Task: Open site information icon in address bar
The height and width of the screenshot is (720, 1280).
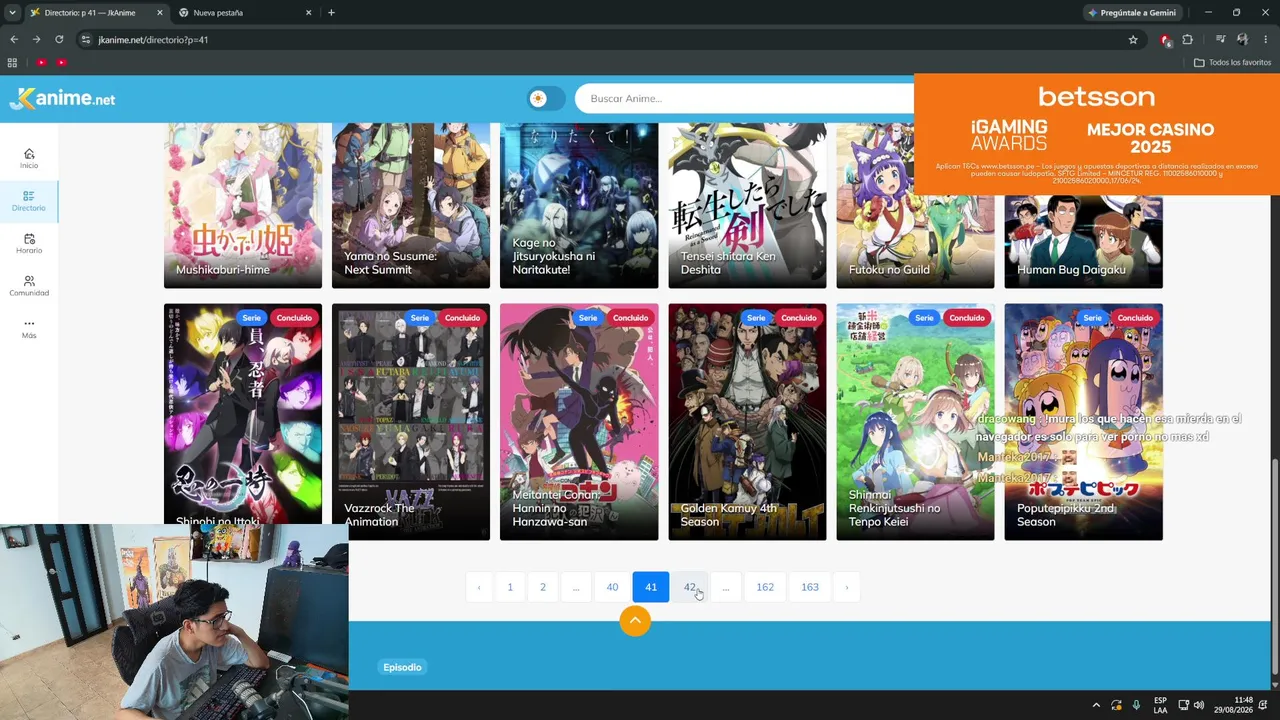Action: click(x=86, y=40)
